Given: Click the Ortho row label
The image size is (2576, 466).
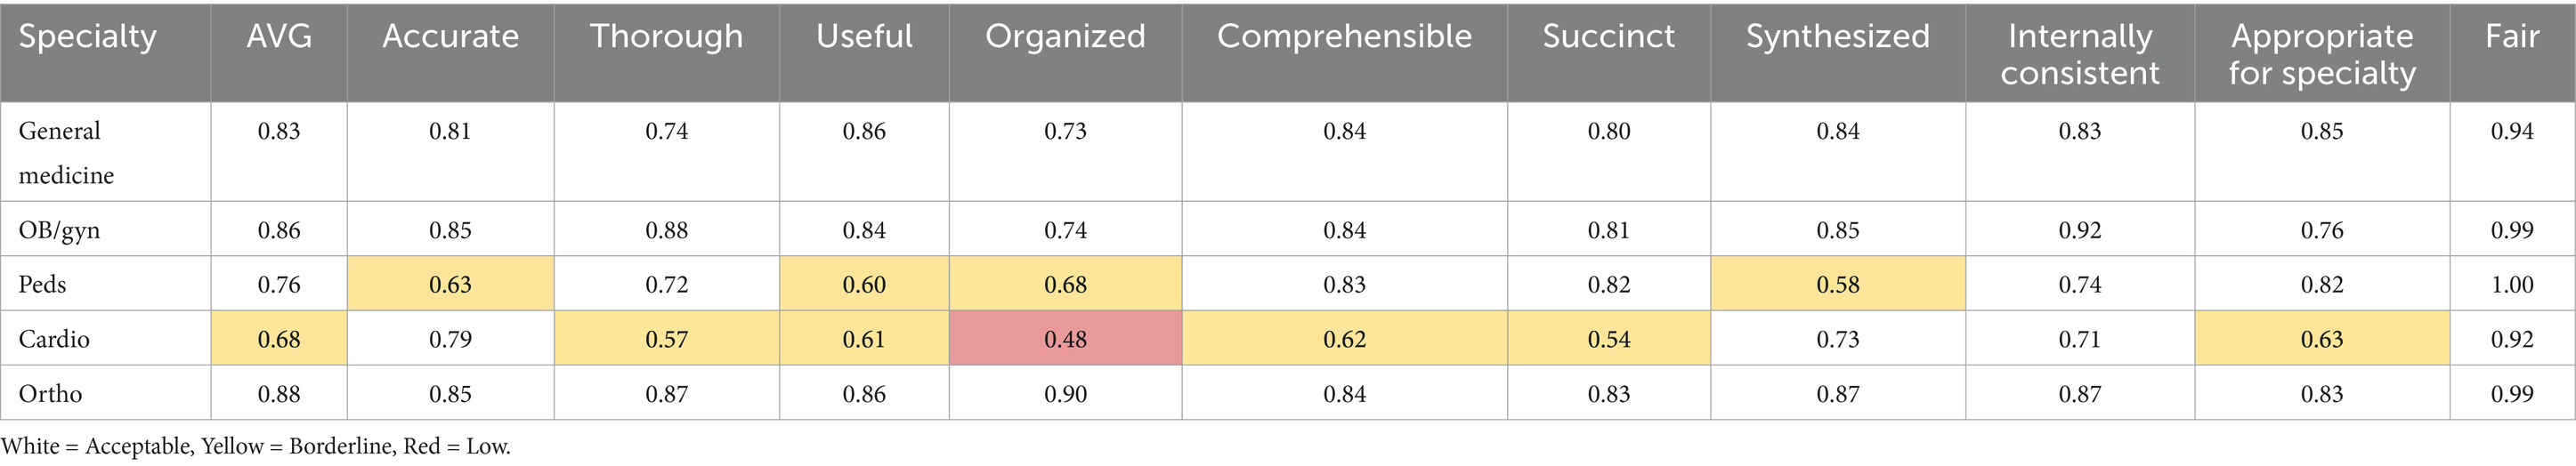Looking at the screenshot, I should pyautogui.click(x=50, y=393).
